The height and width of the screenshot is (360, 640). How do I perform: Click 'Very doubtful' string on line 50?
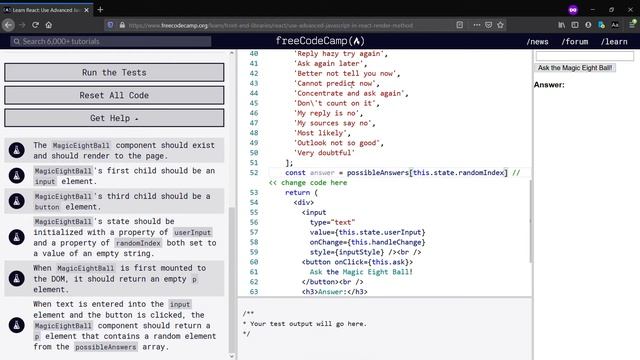pyautogui.click(x=324, y=153)
